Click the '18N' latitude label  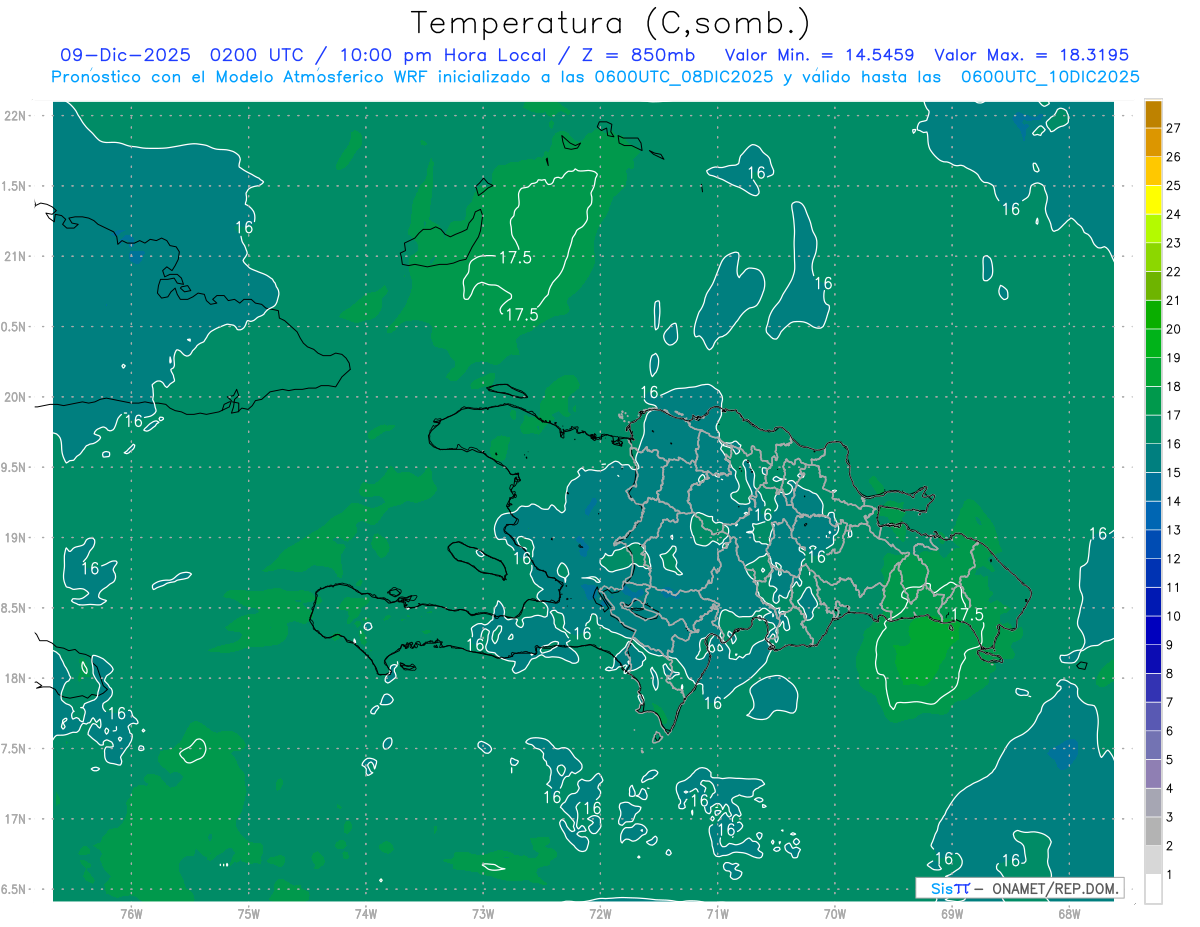tap(16, 679)
